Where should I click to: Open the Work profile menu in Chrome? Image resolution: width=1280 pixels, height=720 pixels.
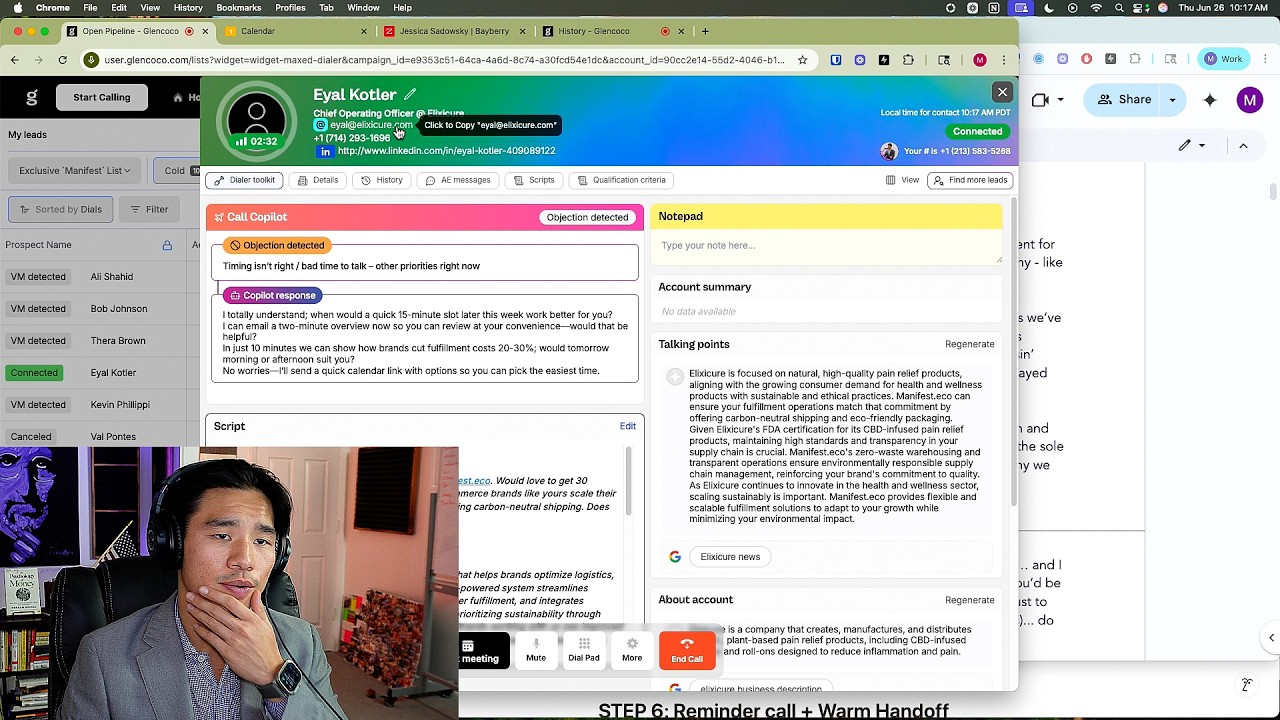coord(1224,59)
